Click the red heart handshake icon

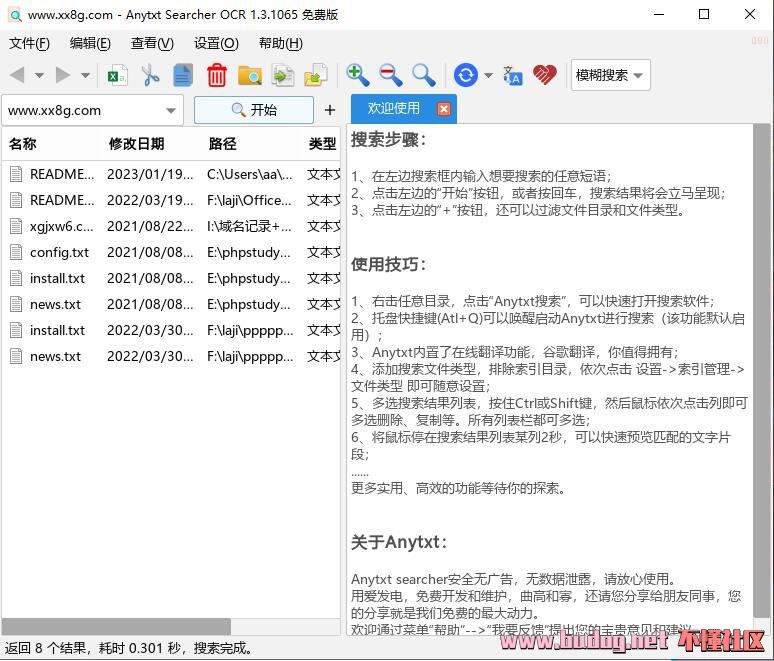(x=544, y=75)
